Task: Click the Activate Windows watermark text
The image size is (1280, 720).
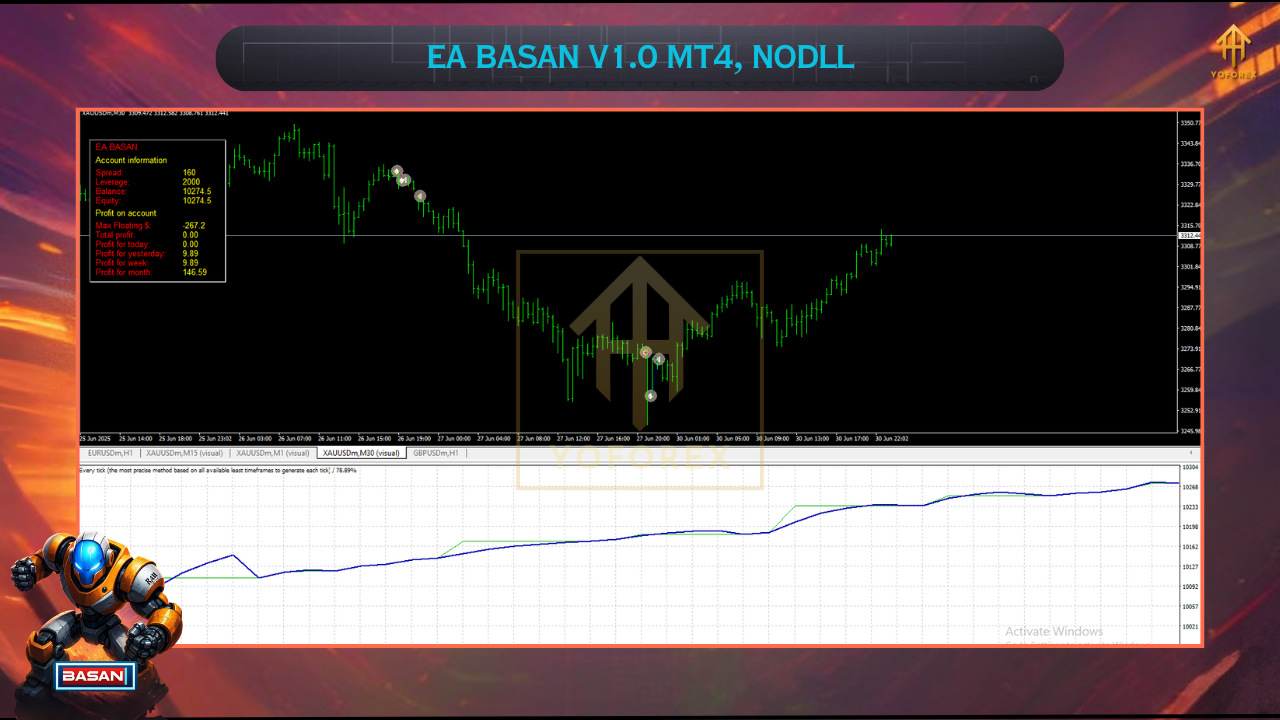Action: [x=1053, y=631]
